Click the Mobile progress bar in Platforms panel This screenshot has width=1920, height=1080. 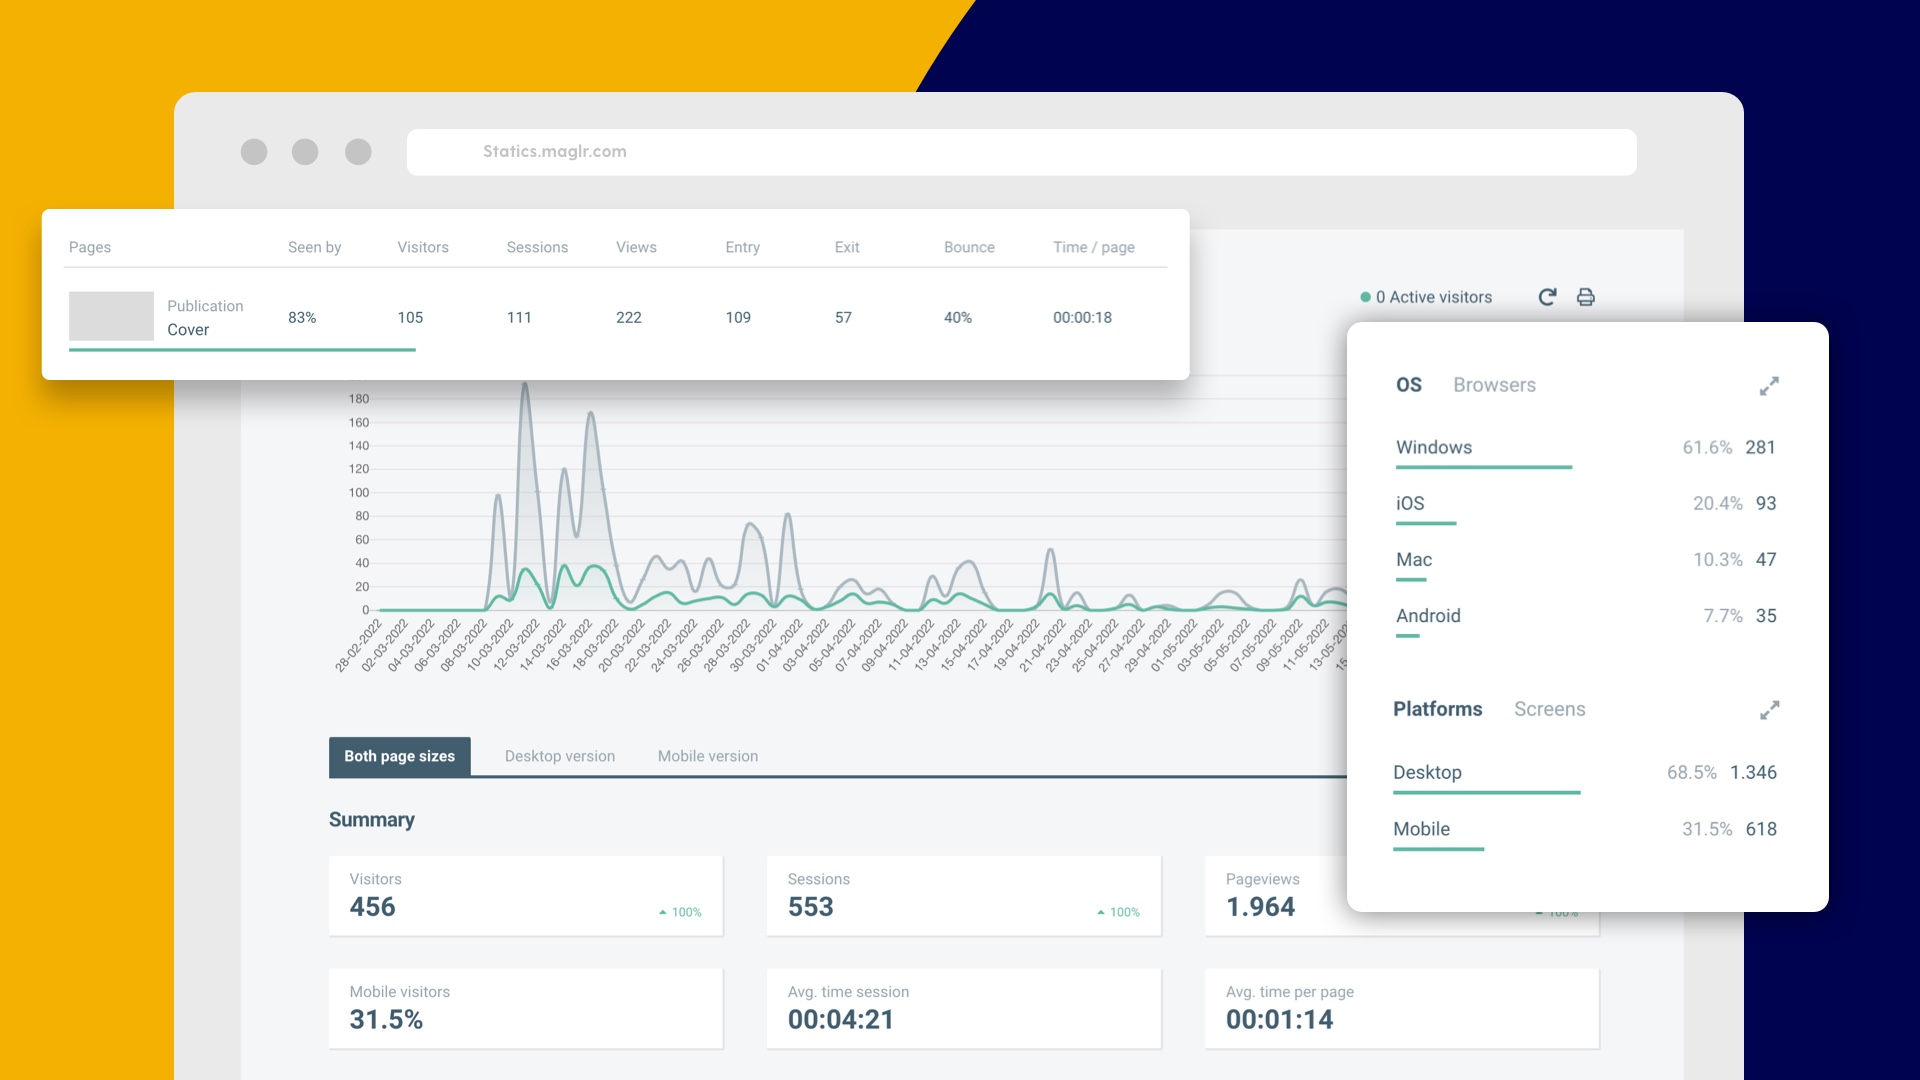click(x=1438, y=851)
